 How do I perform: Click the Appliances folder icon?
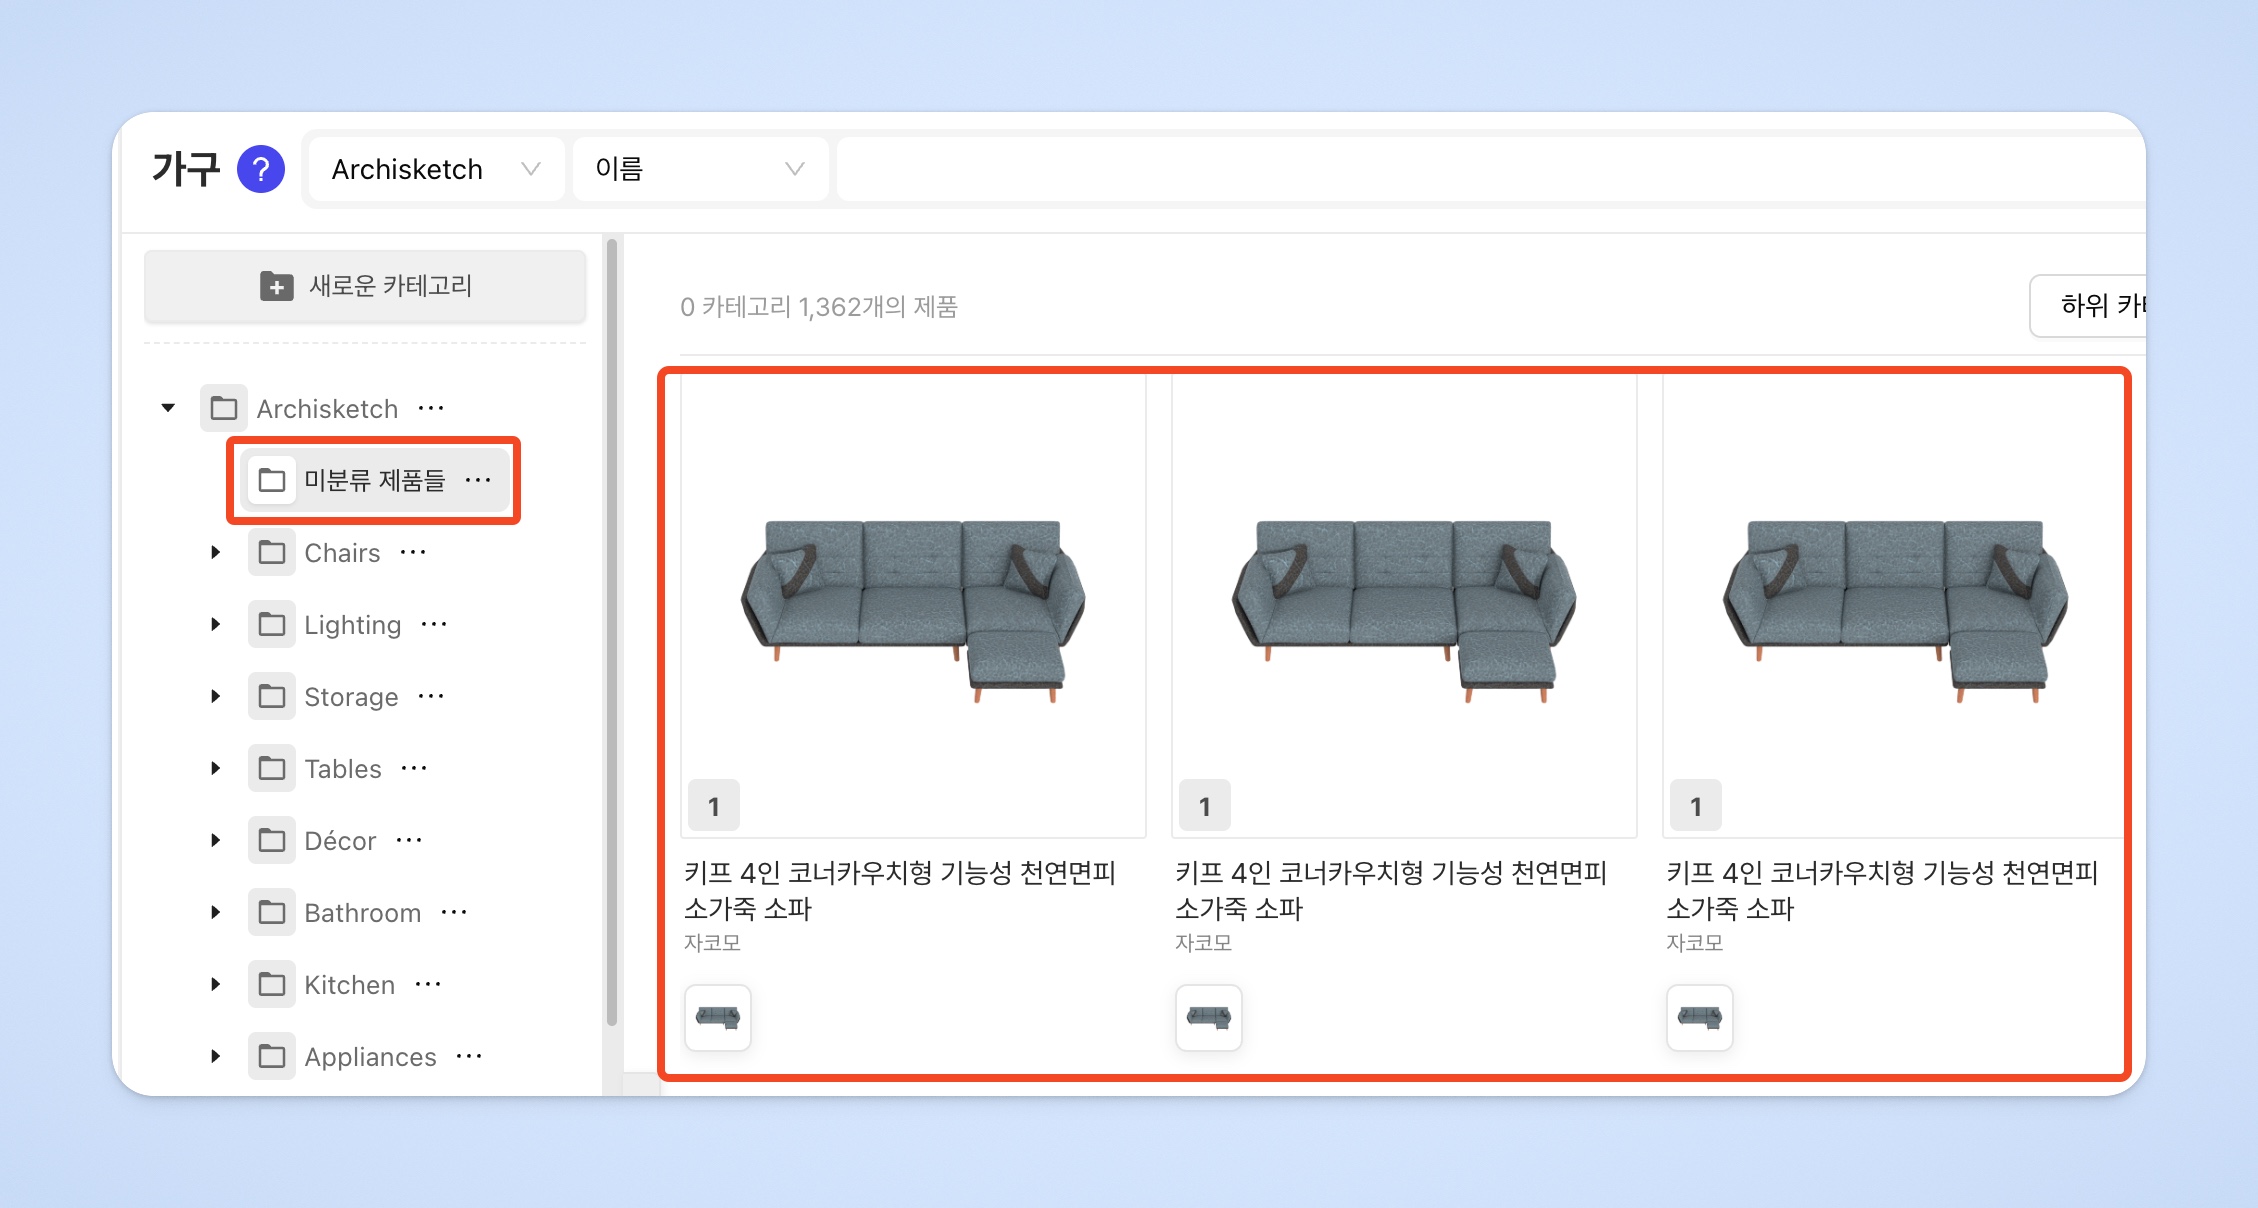[272, 1056]
